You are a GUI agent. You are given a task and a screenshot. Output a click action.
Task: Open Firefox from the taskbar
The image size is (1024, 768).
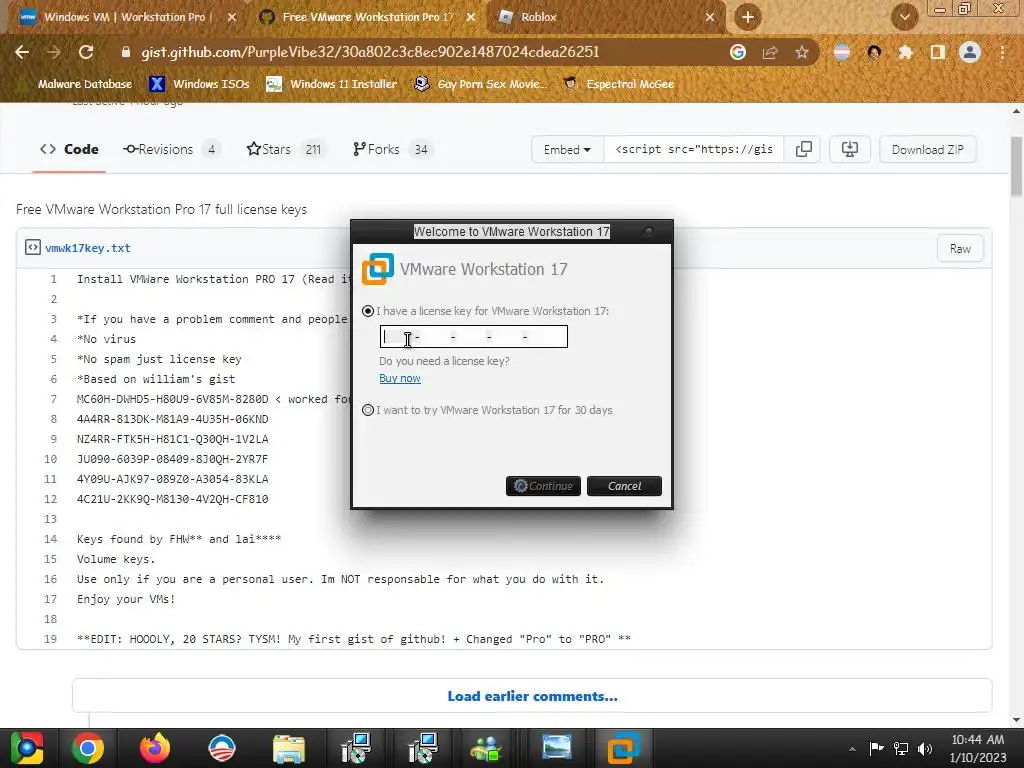pos(155,748)
